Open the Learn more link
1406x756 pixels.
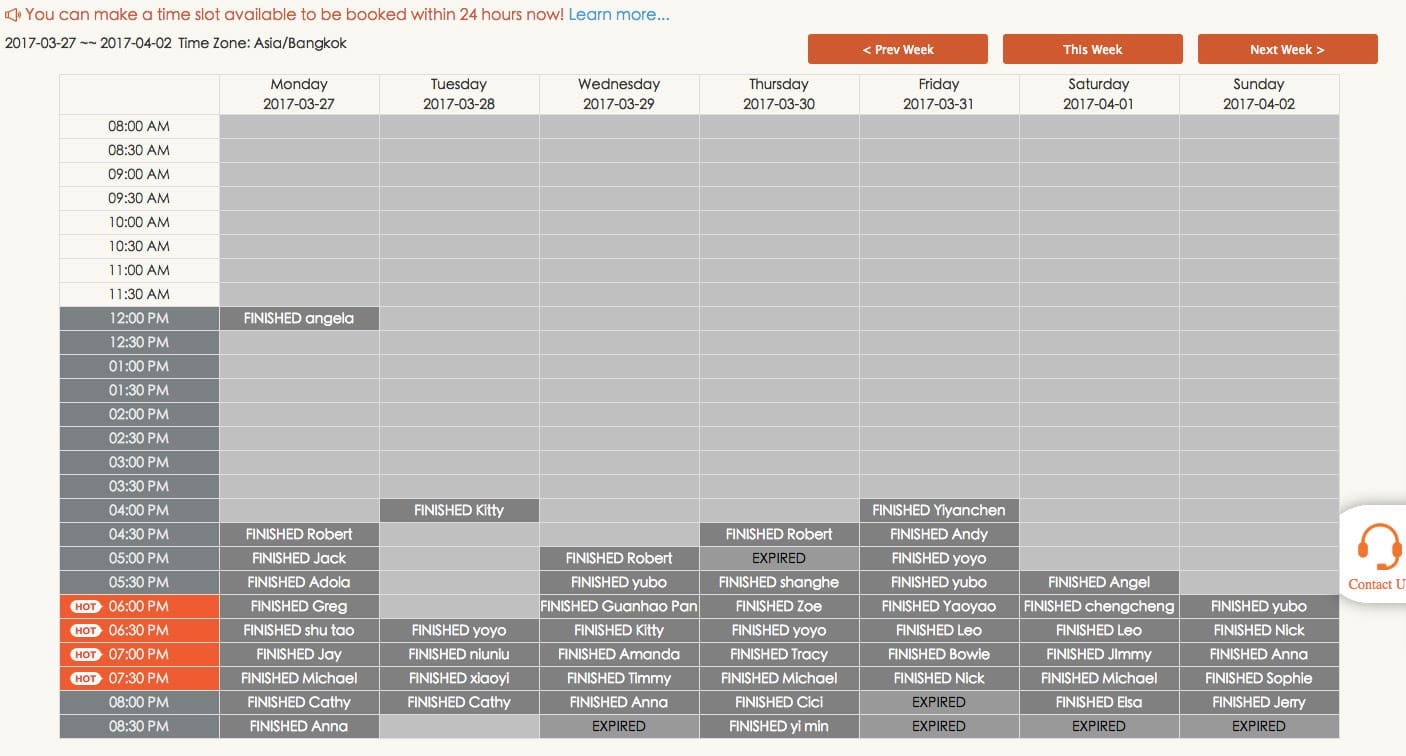[x=618, y=15]
